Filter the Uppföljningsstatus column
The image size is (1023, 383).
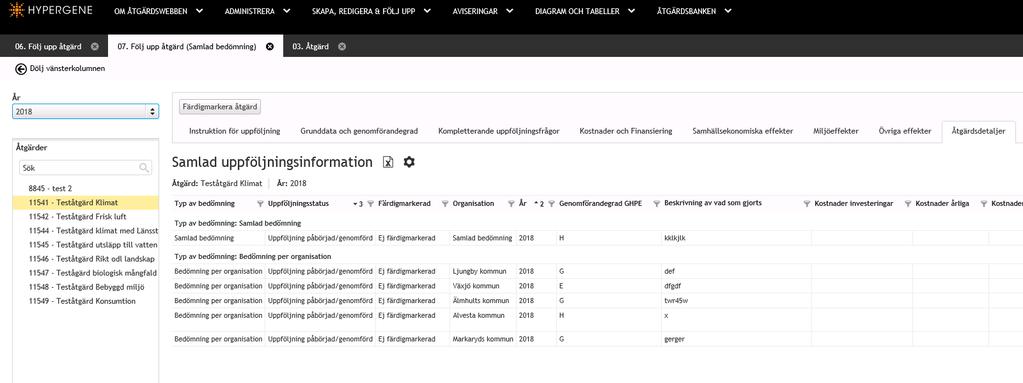point(371,204)
